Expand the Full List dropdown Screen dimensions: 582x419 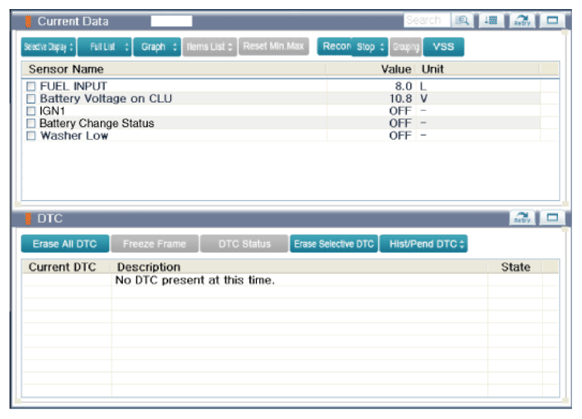click(104, 47)
